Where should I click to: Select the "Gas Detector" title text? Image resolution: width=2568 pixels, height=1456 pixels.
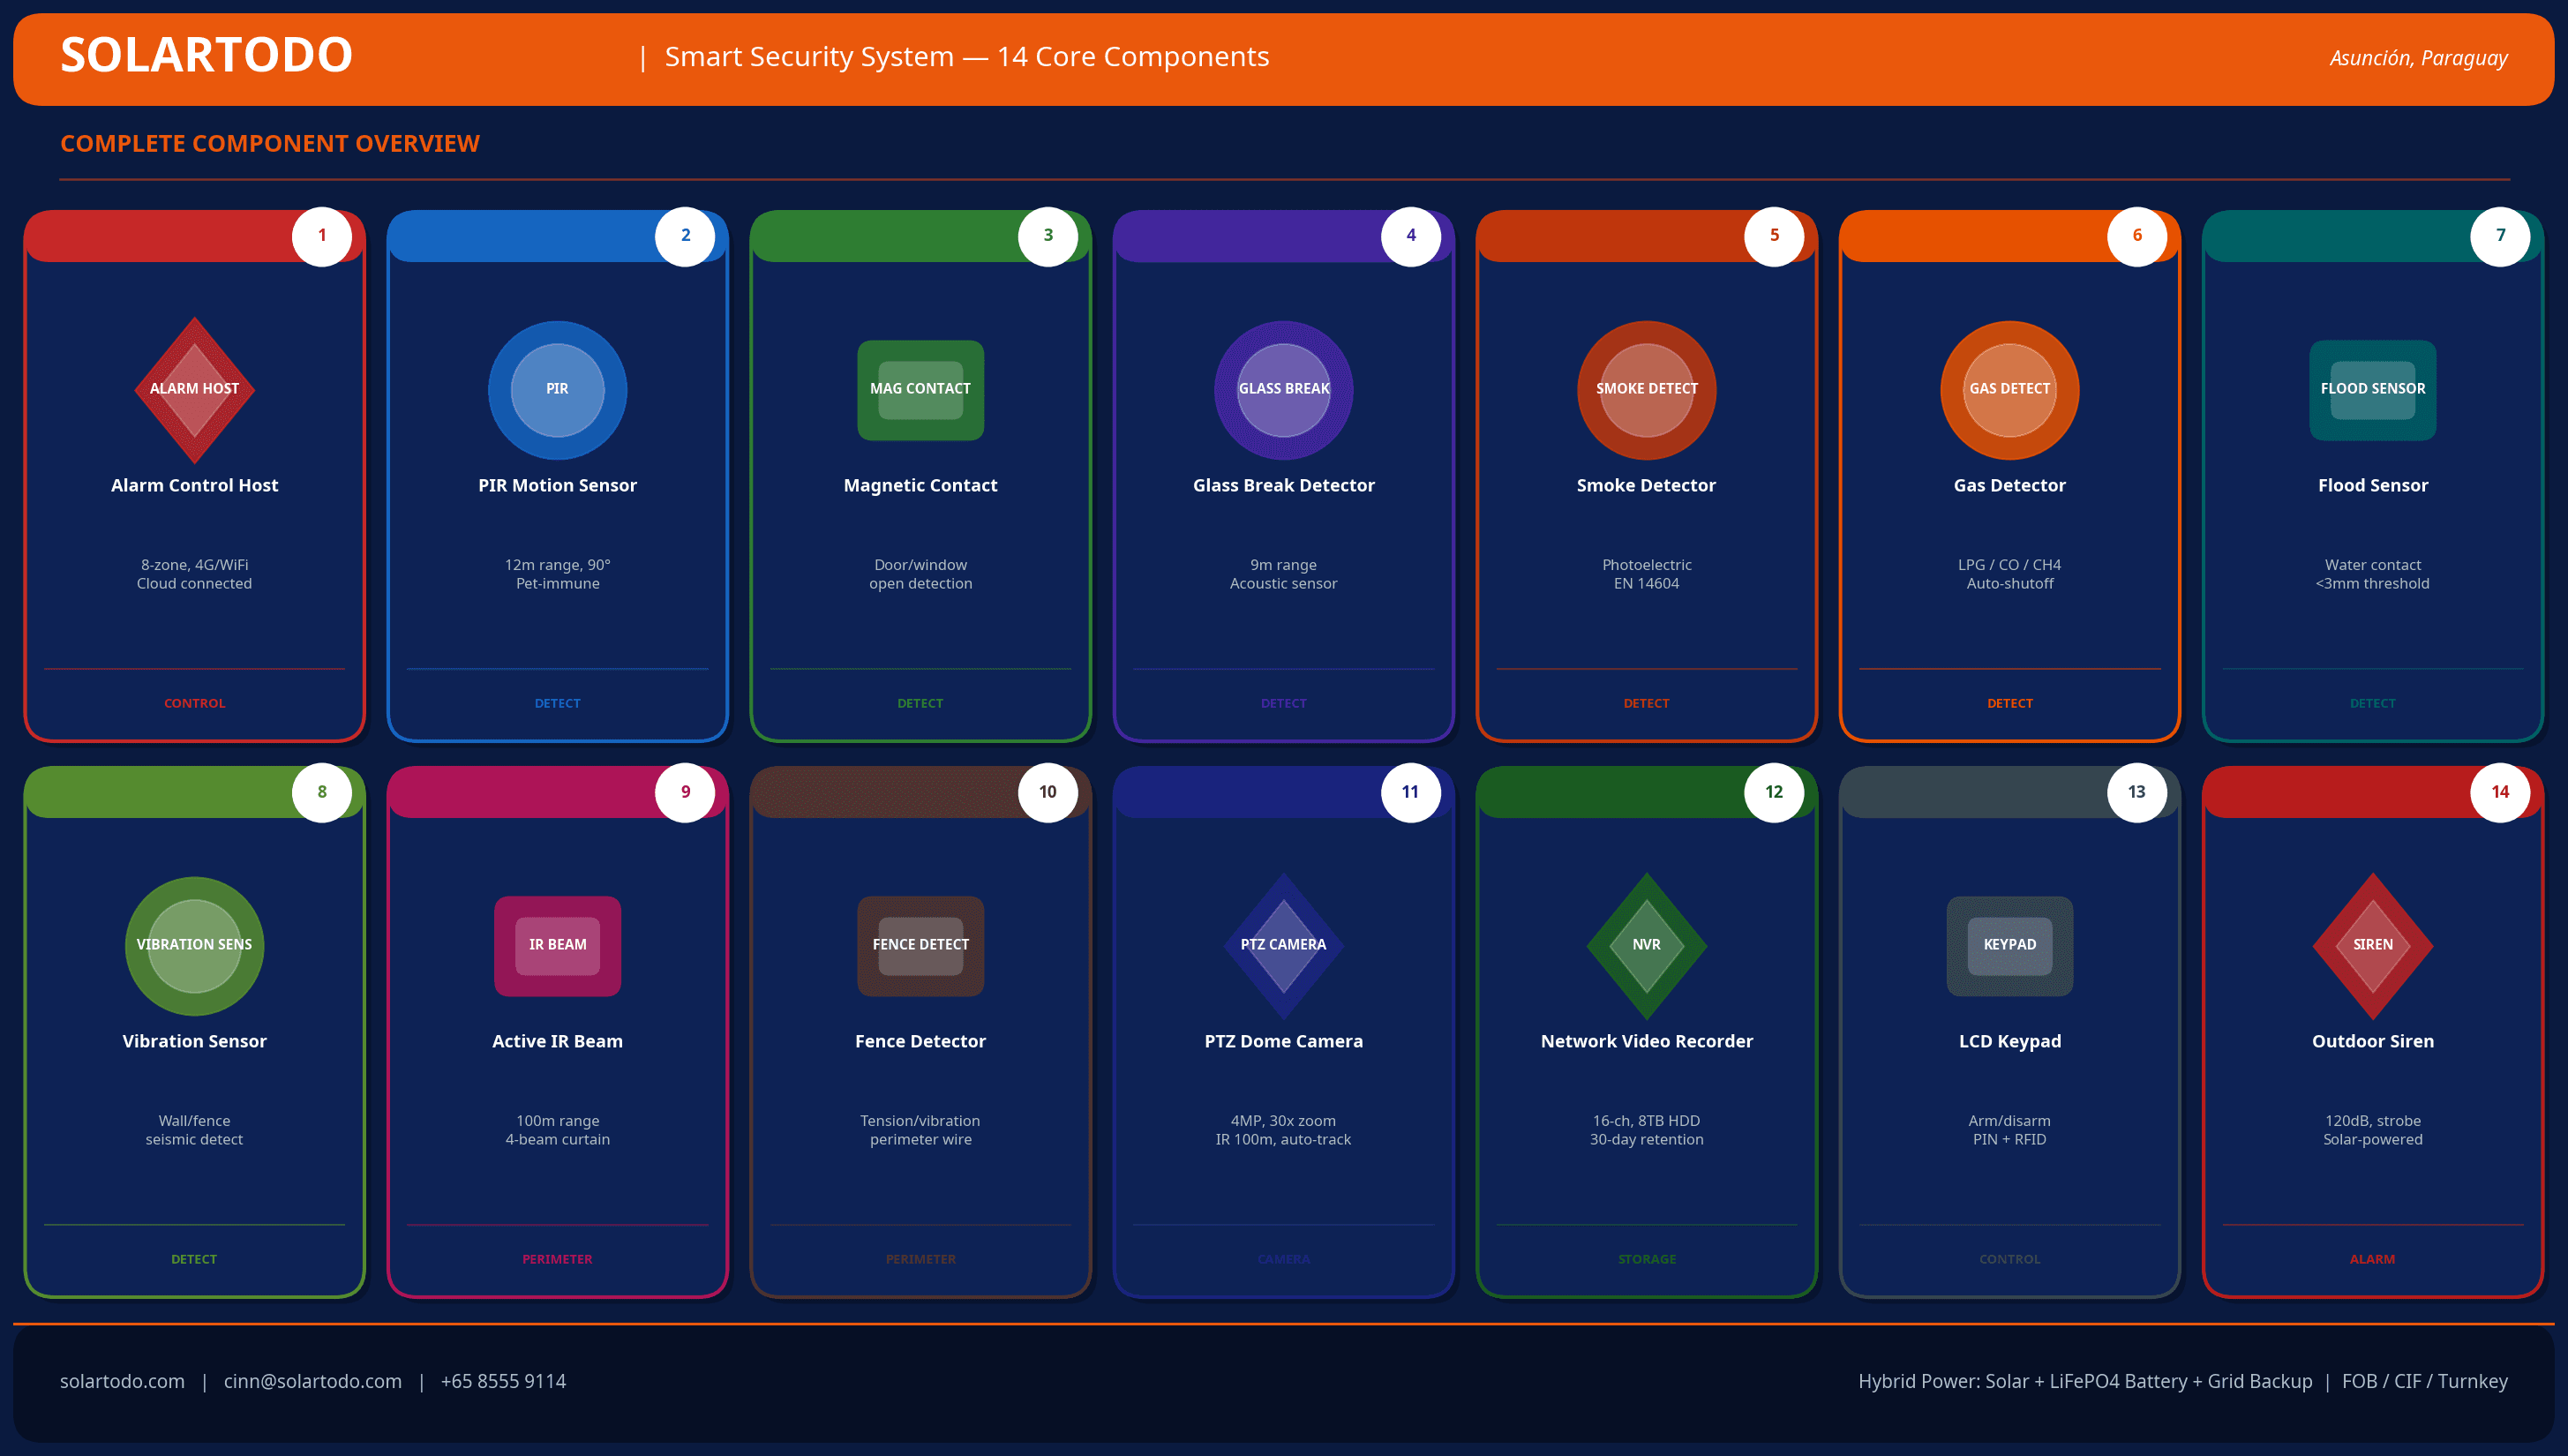[2009, 486]
